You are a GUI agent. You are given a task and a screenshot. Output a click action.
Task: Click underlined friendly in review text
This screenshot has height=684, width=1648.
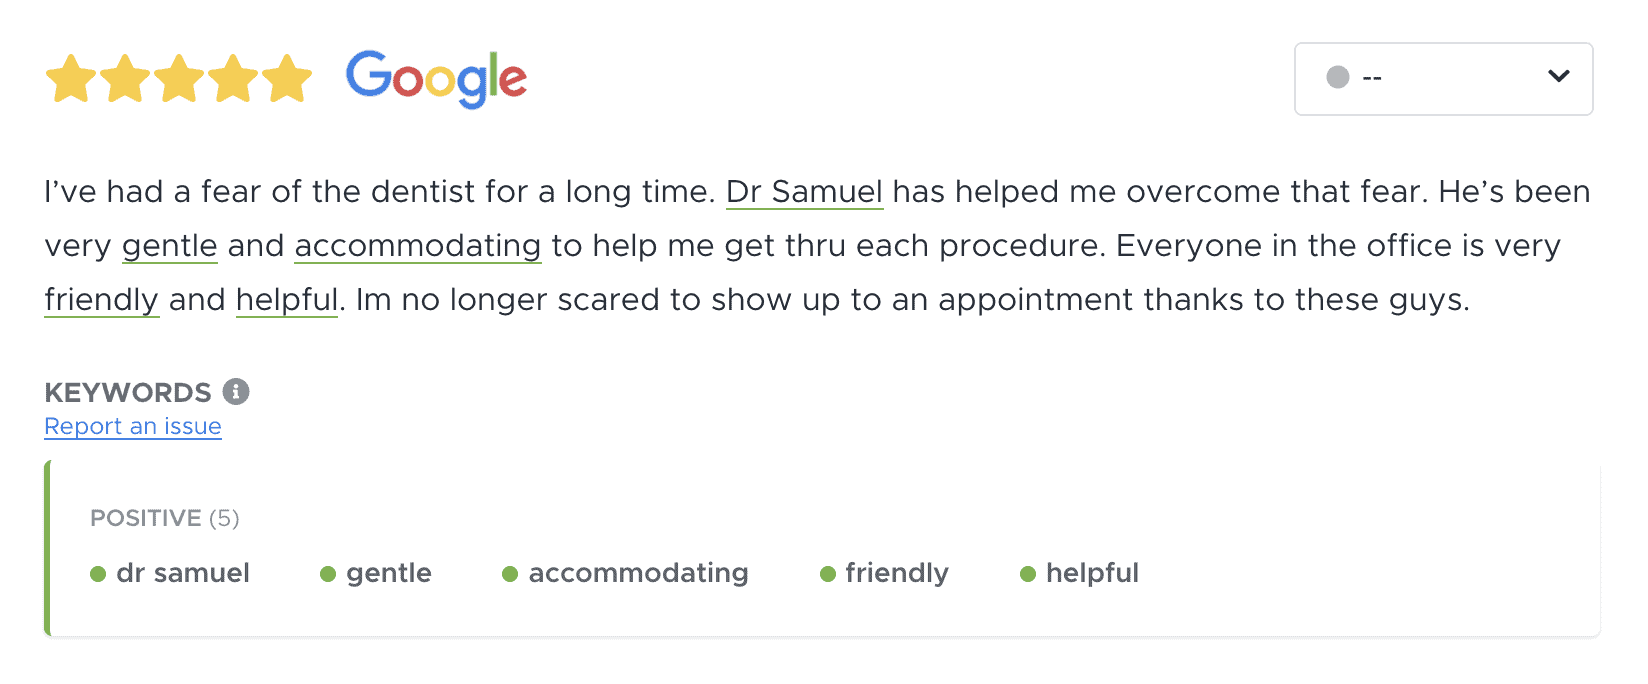point(101,299)
